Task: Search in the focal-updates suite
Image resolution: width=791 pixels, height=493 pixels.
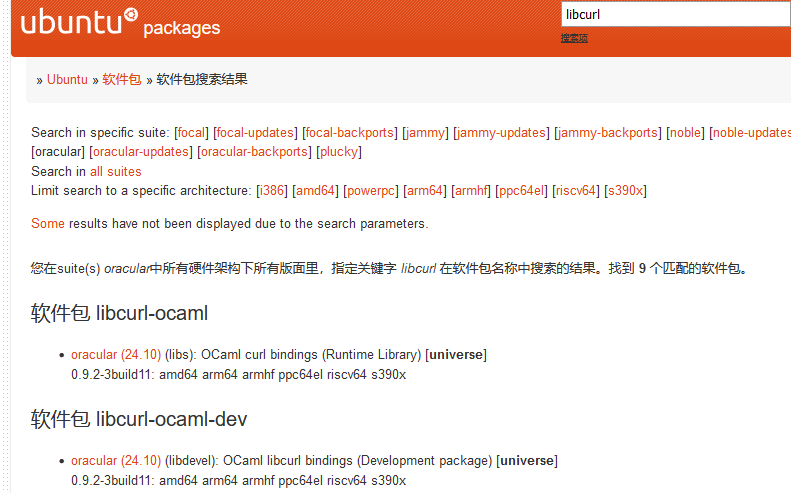Action: (255, 133)
